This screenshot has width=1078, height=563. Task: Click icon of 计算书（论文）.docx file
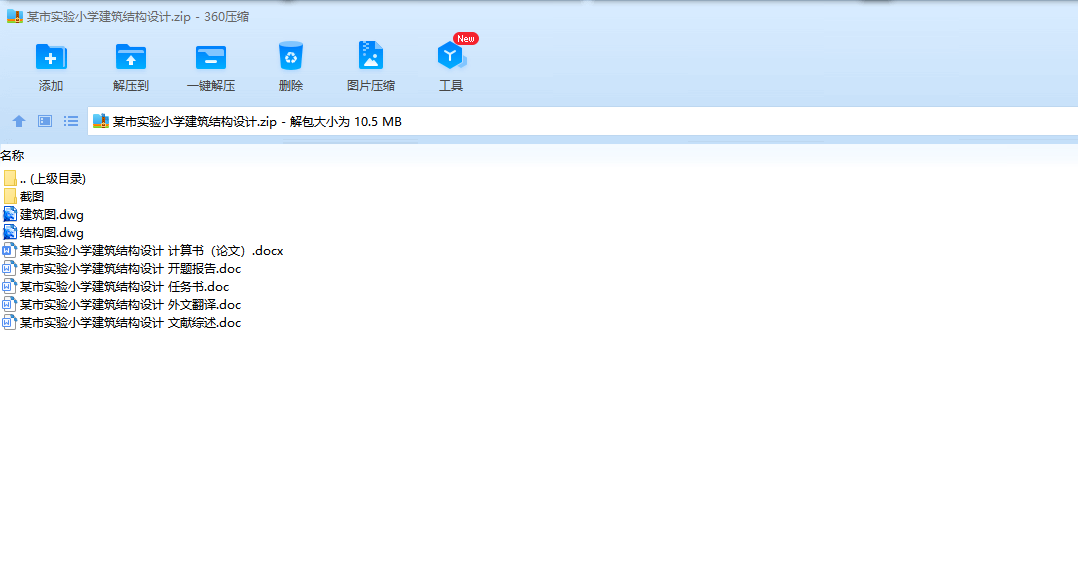click(x=9, y=250)
